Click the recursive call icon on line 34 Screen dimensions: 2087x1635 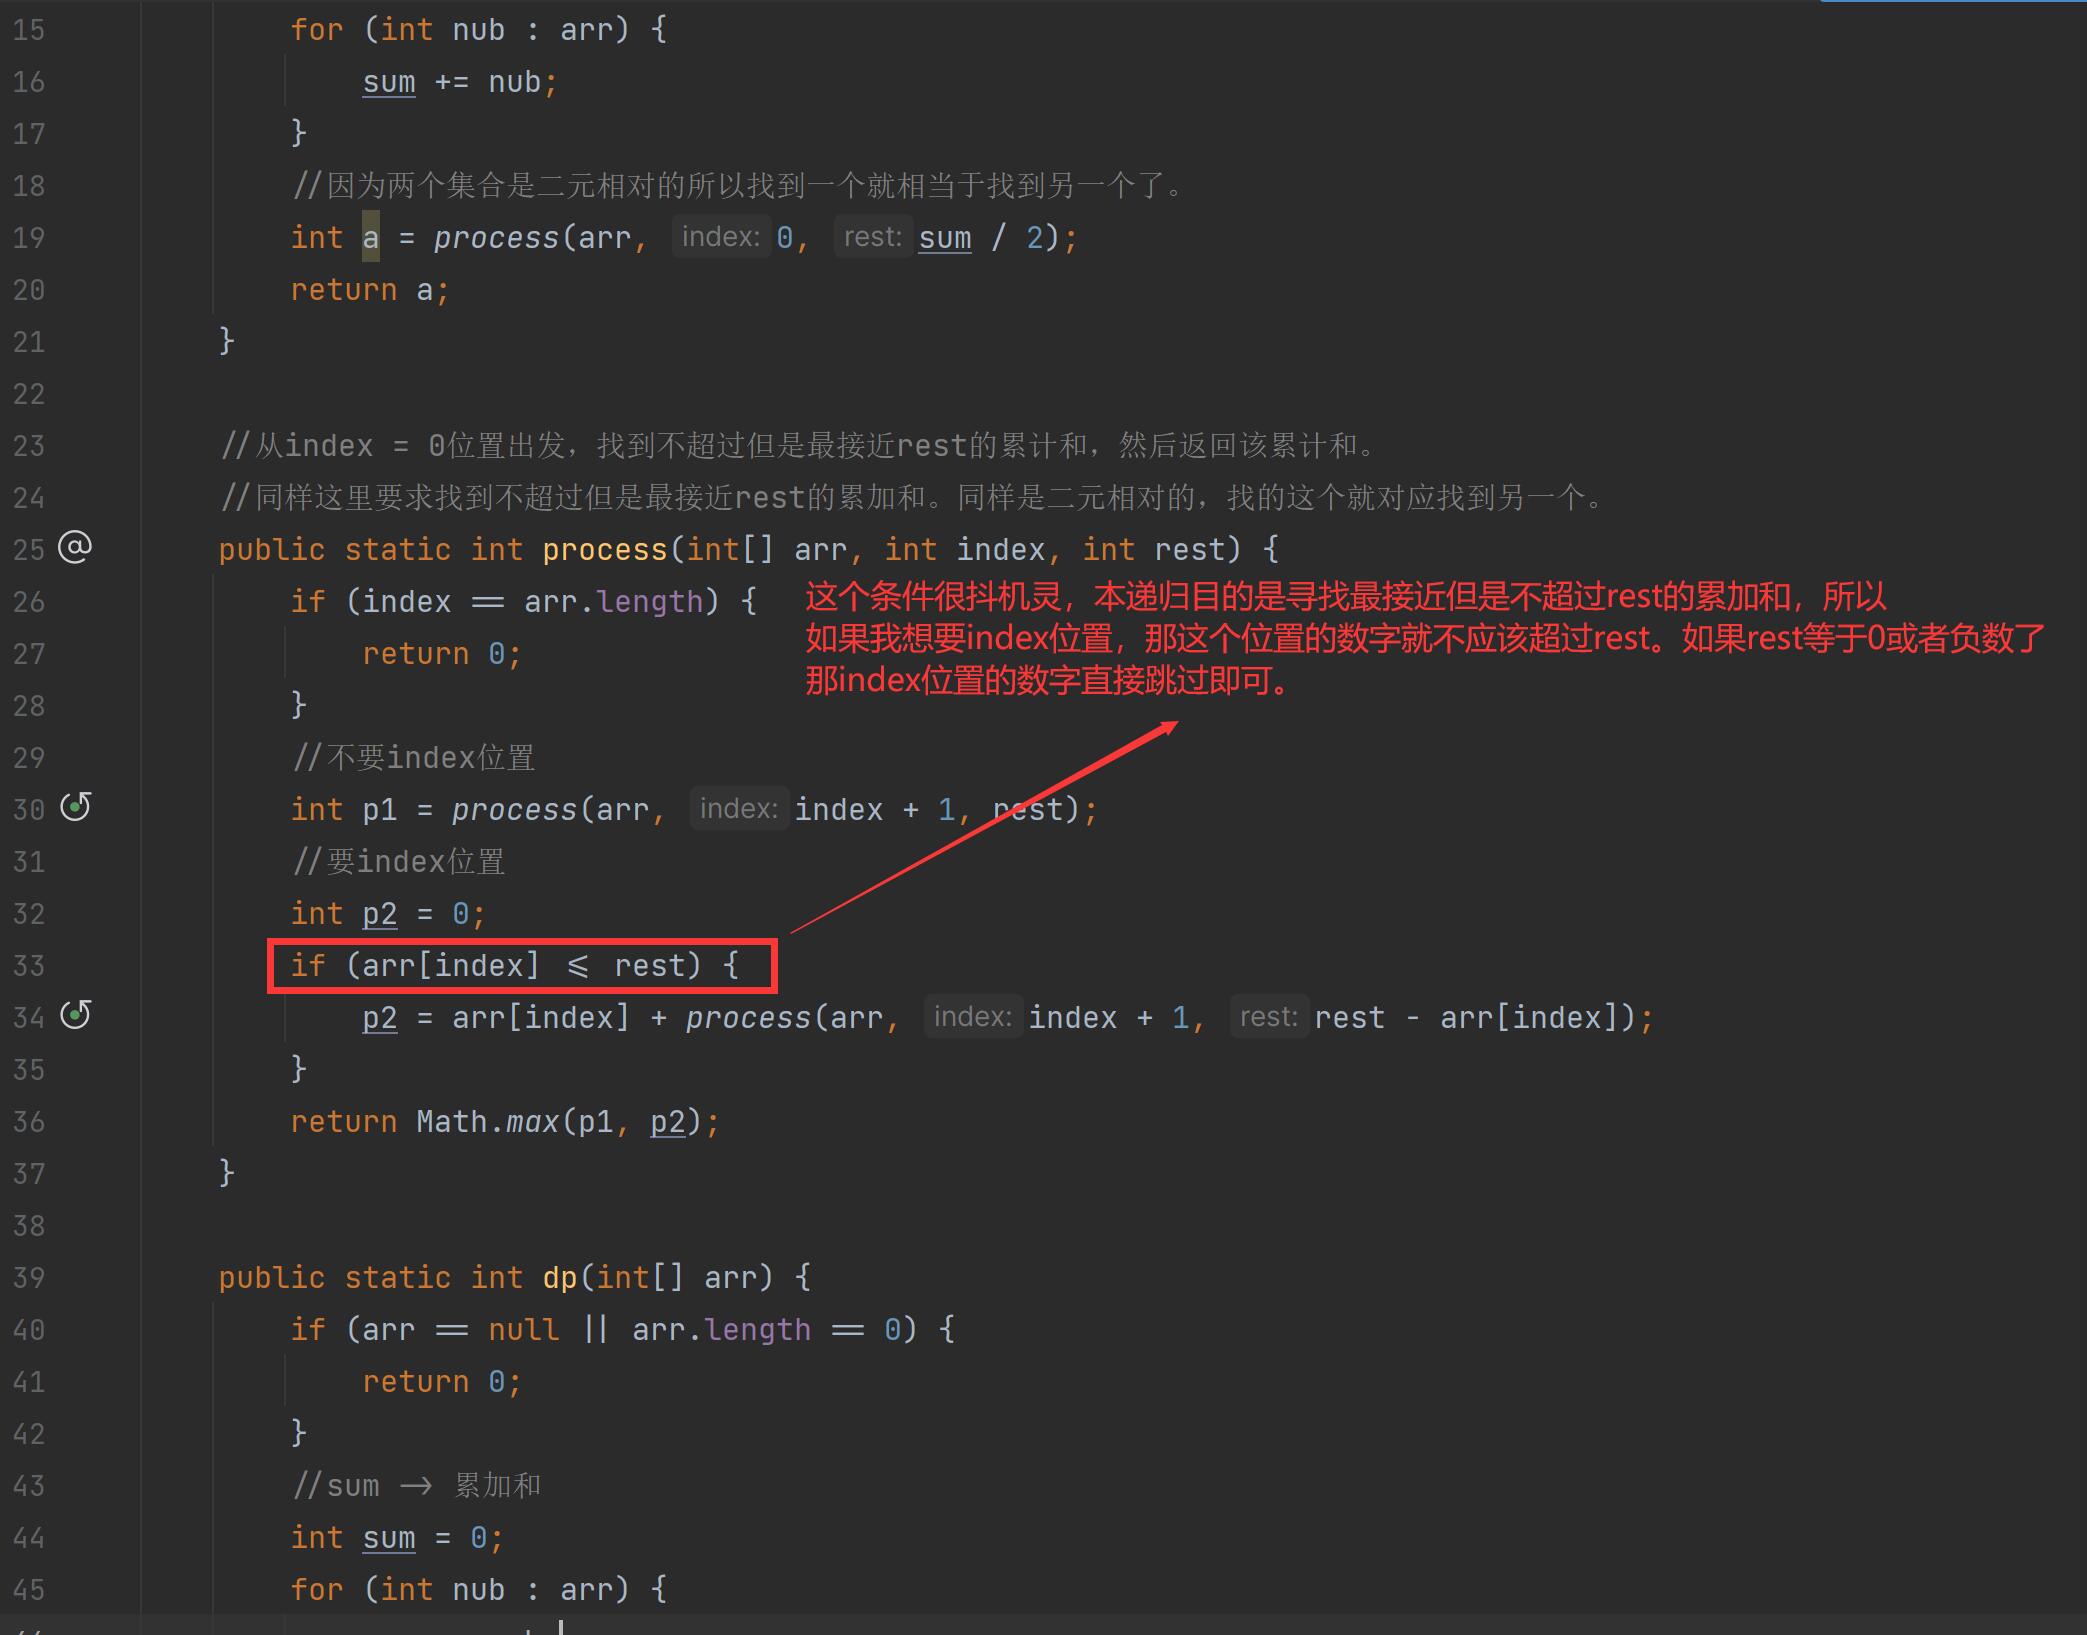(76, 1015)
